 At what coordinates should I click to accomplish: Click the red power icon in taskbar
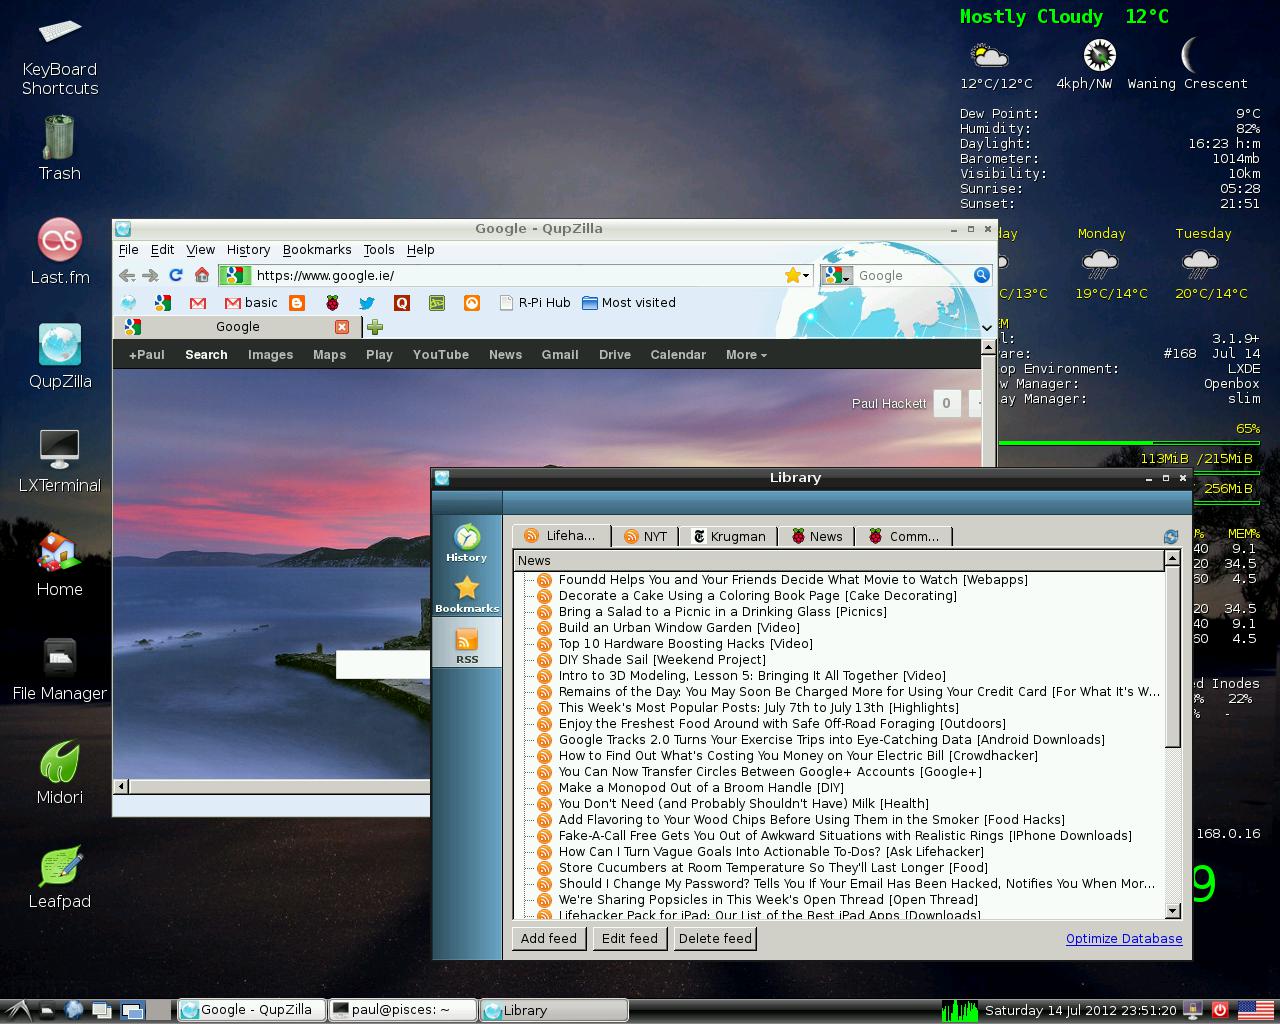[1219, 1010]
